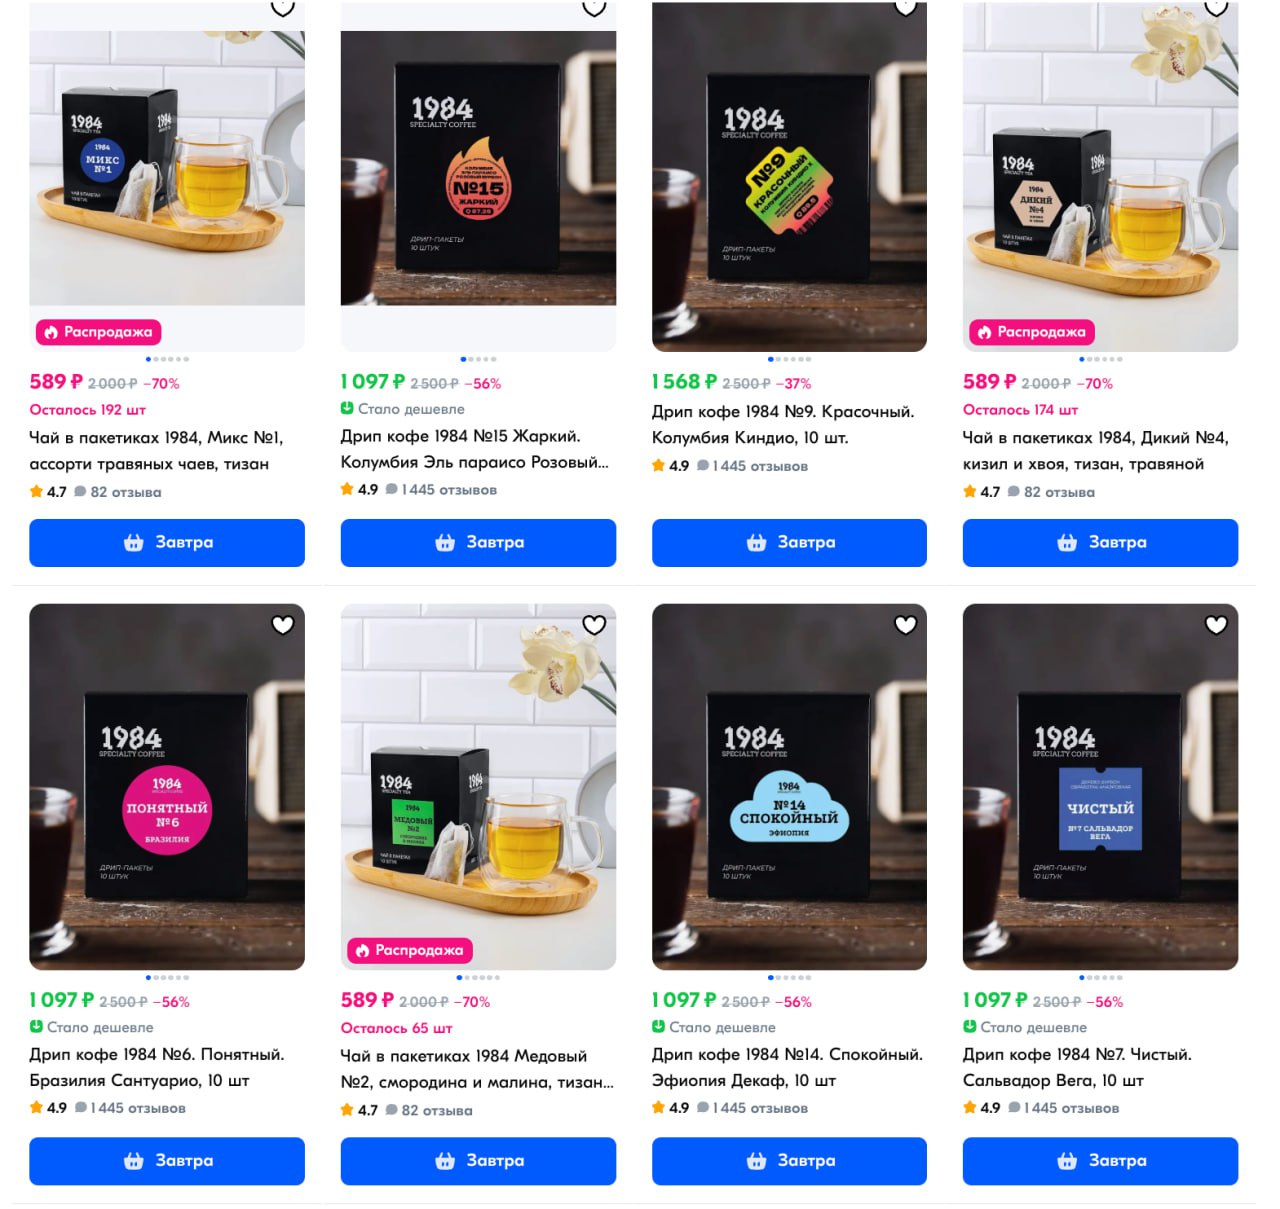
Task: Favorite the Понятный №6 drip coffee with heart icon
Action: (x=283, y=625)
